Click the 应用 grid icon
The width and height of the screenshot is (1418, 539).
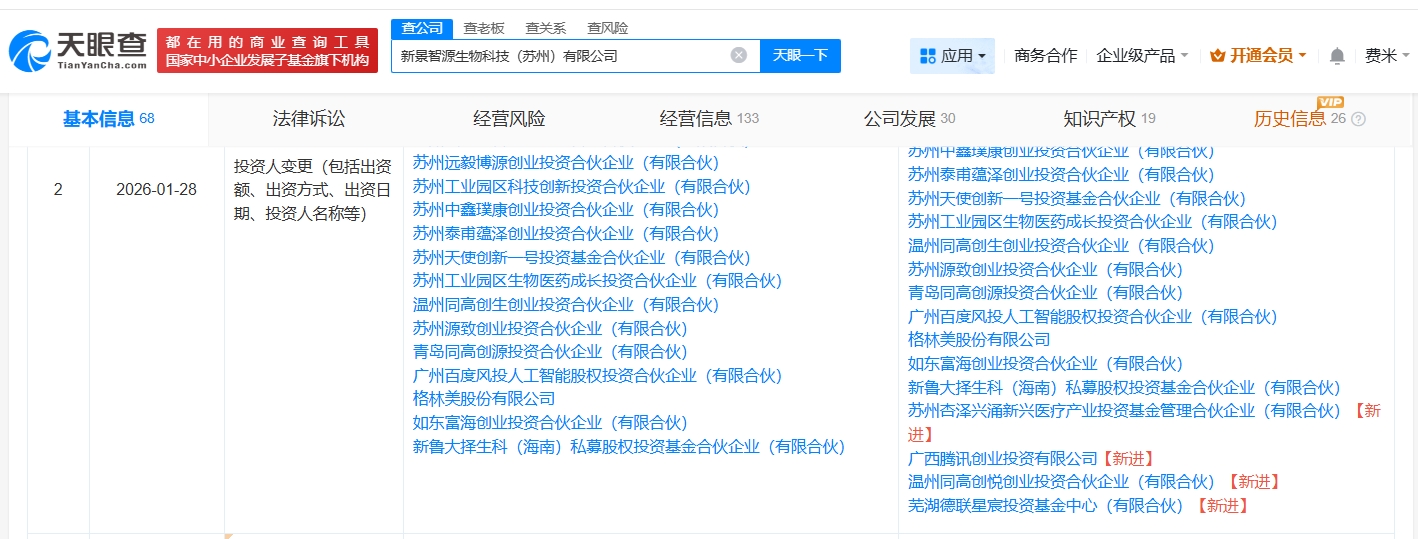(x=927, y=56)
